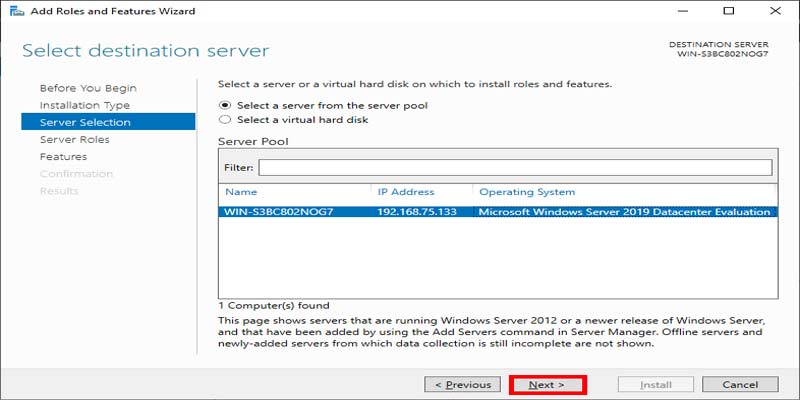Open the Features step in sidebar
800x400 pixels.
tap(63, 157)
